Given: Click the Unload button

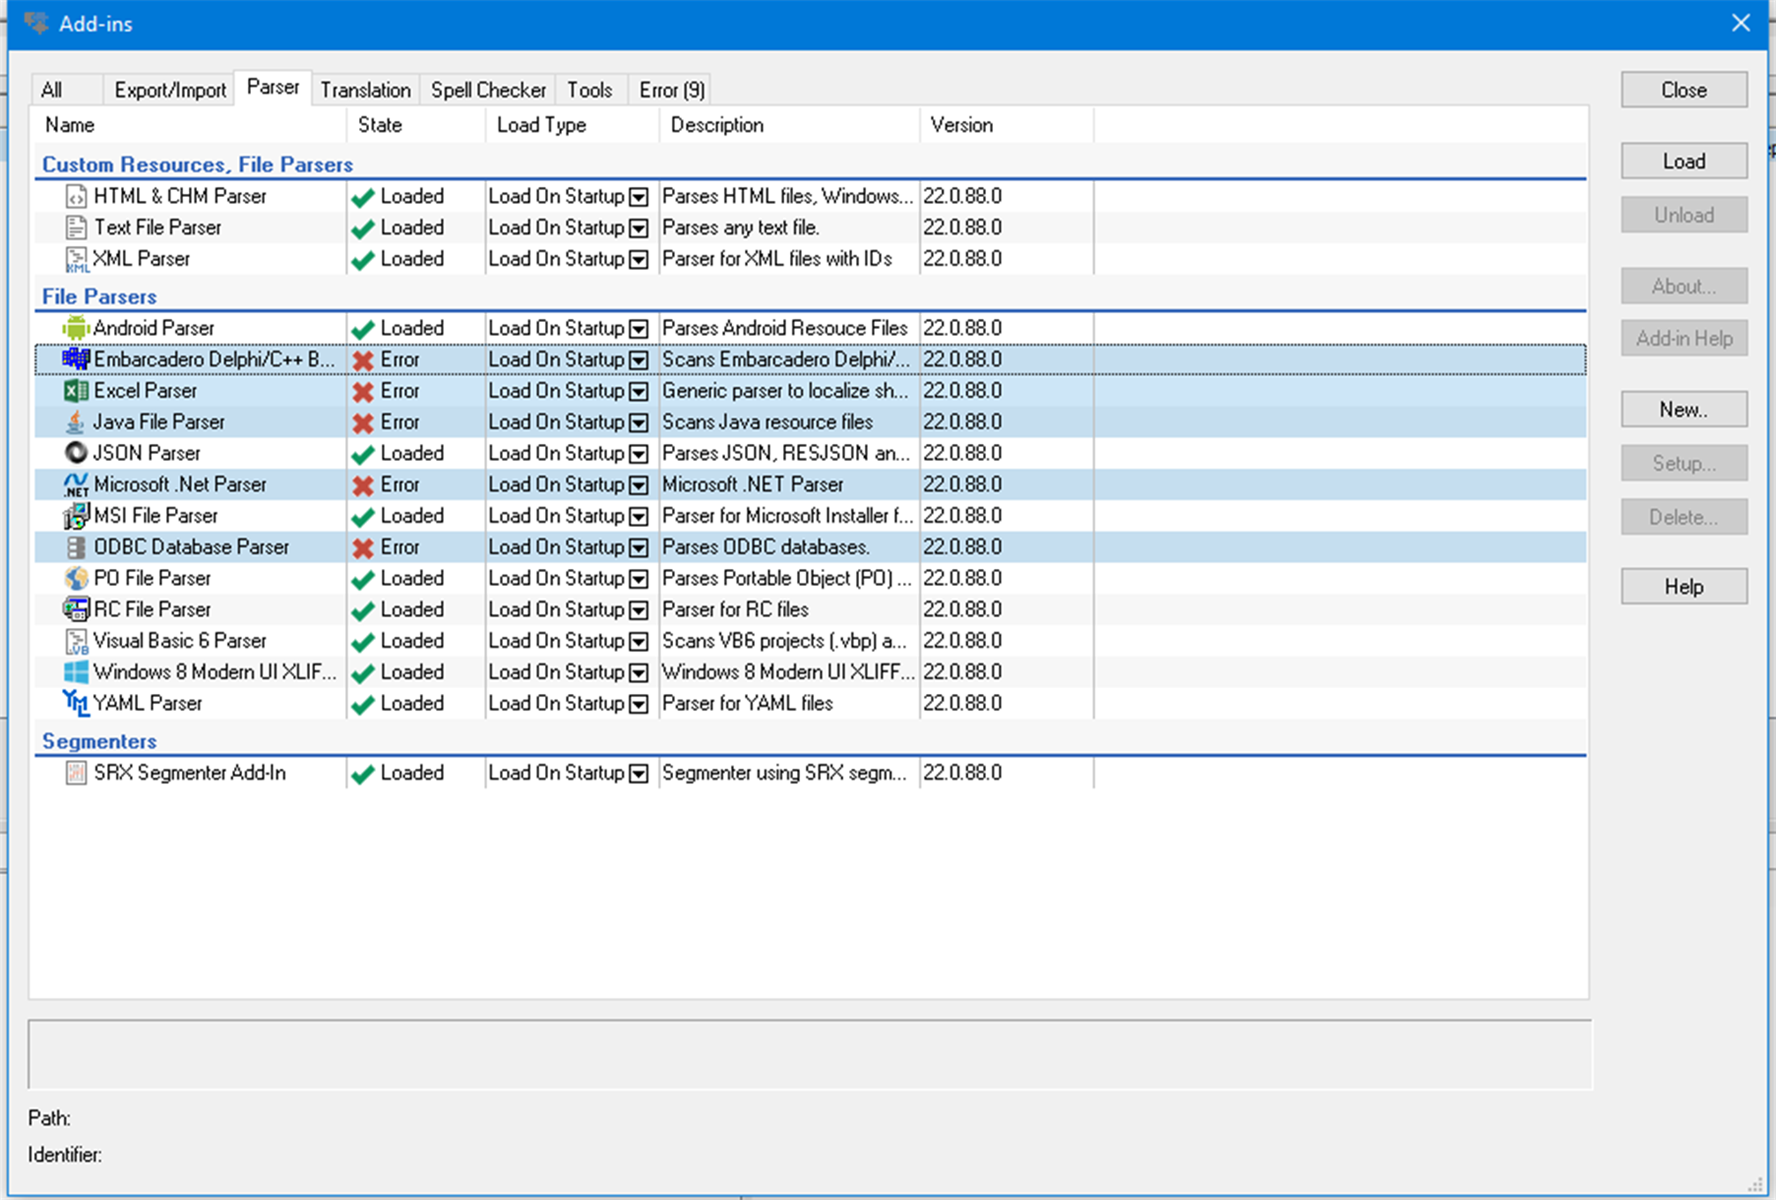Looking at the screenshot, I should click(1684, 215).
